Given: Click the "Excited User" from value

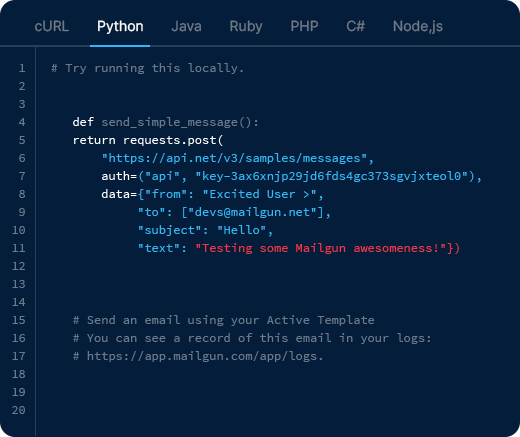Looking at the screenshot, I should [x=260, y=194].
